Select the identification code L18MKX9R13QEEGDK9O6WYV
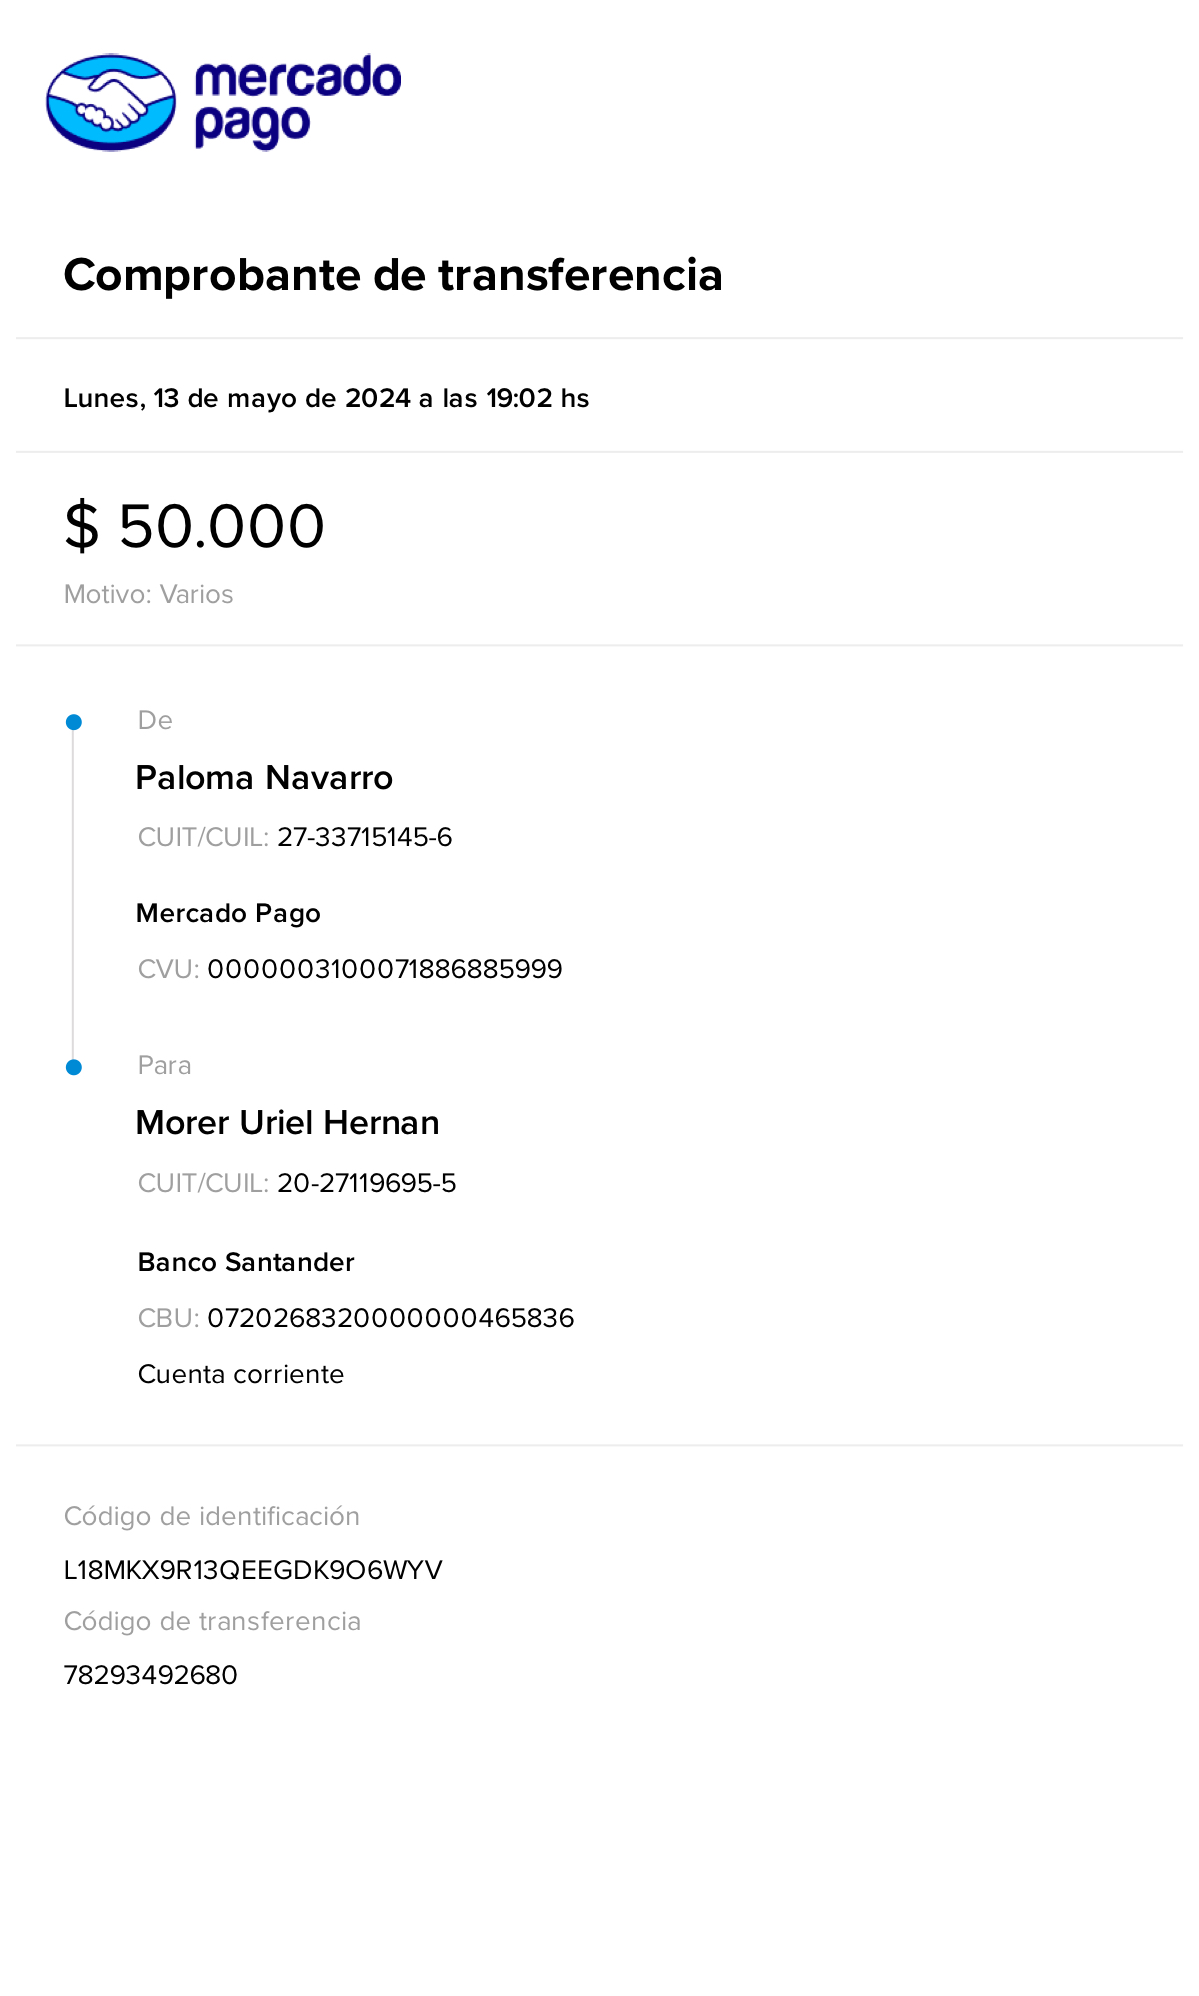This screenshot has height=1996, width=1199. coord(253,1570)
